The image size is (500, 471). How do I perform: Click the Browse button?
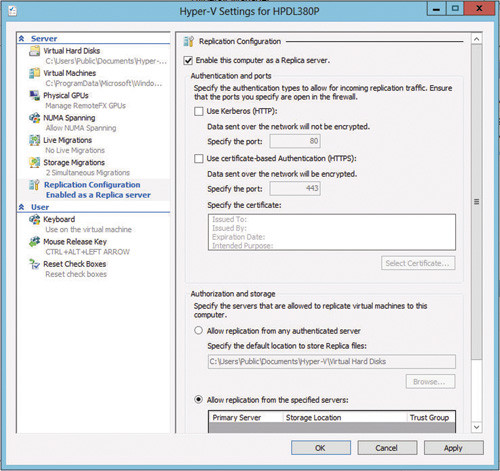tap(430, 382)
